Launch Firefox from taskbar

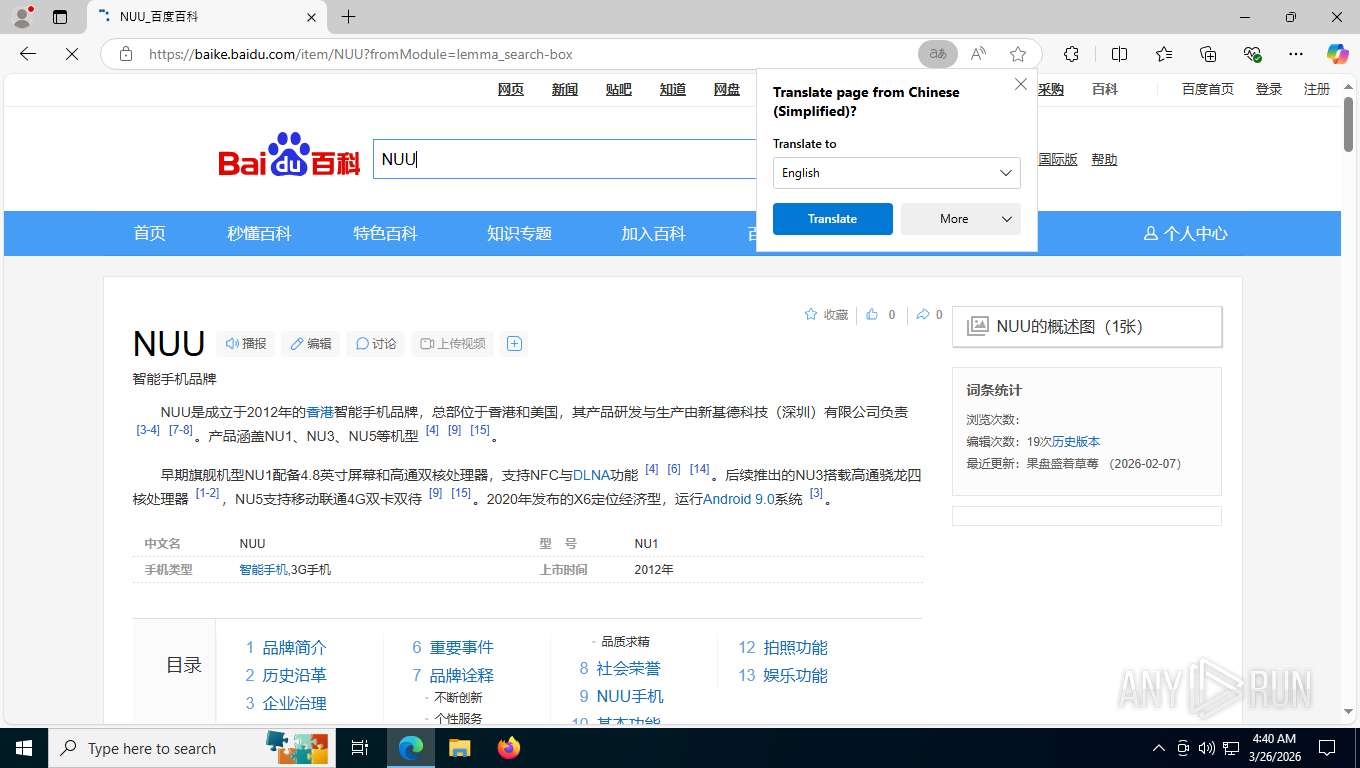509,748
